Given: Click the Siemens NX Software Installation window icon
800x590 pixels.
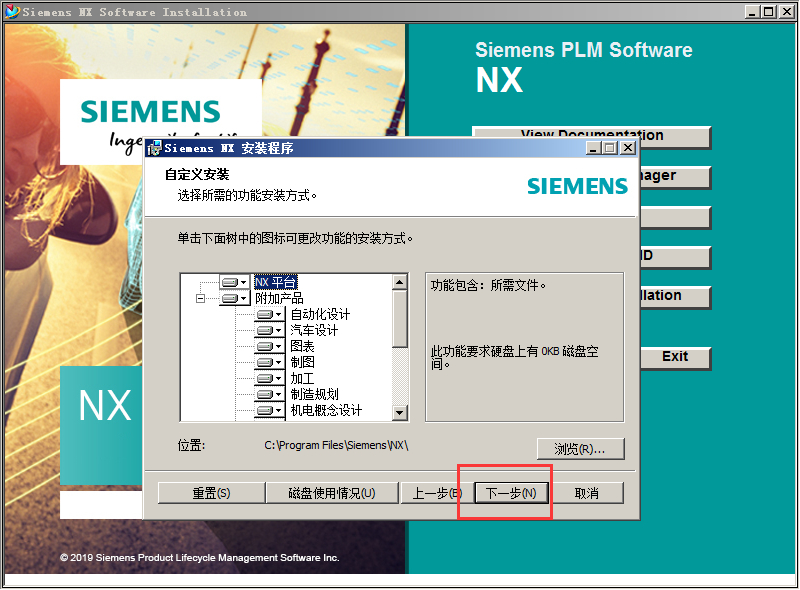Looking at the screenshot, I should [x=12, y=11].
